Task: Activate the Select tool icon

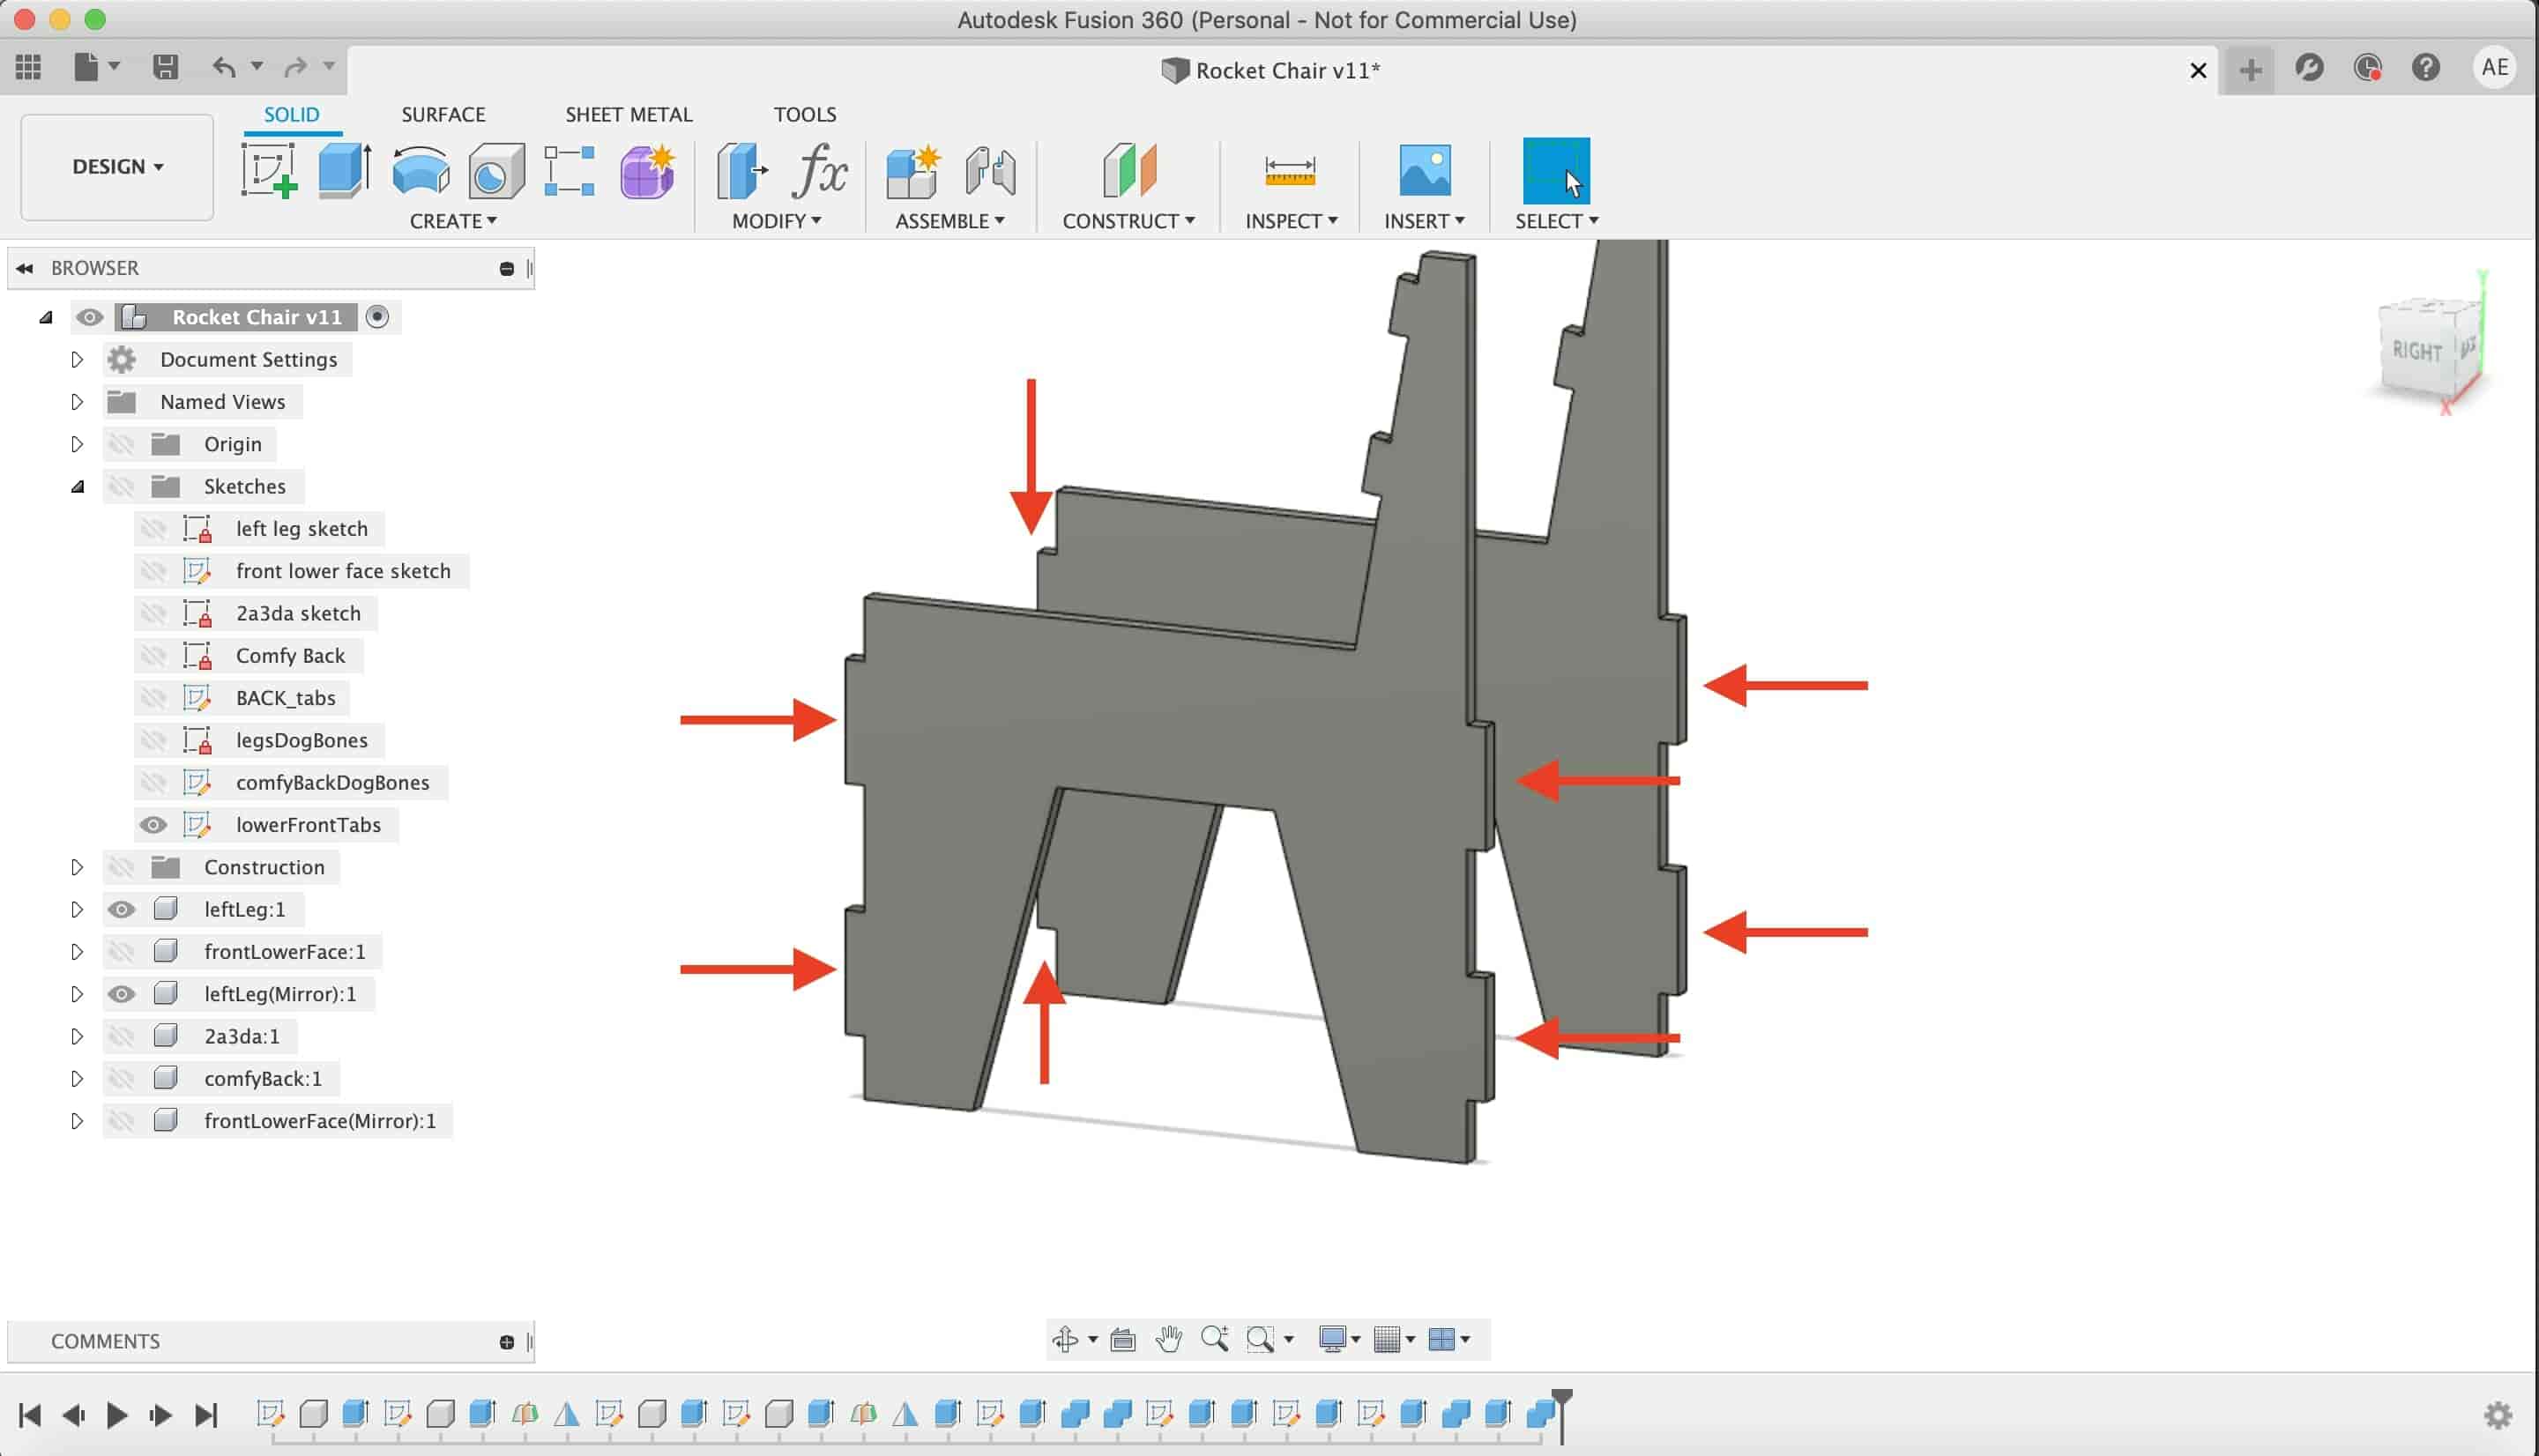Action: point(1556,170)
